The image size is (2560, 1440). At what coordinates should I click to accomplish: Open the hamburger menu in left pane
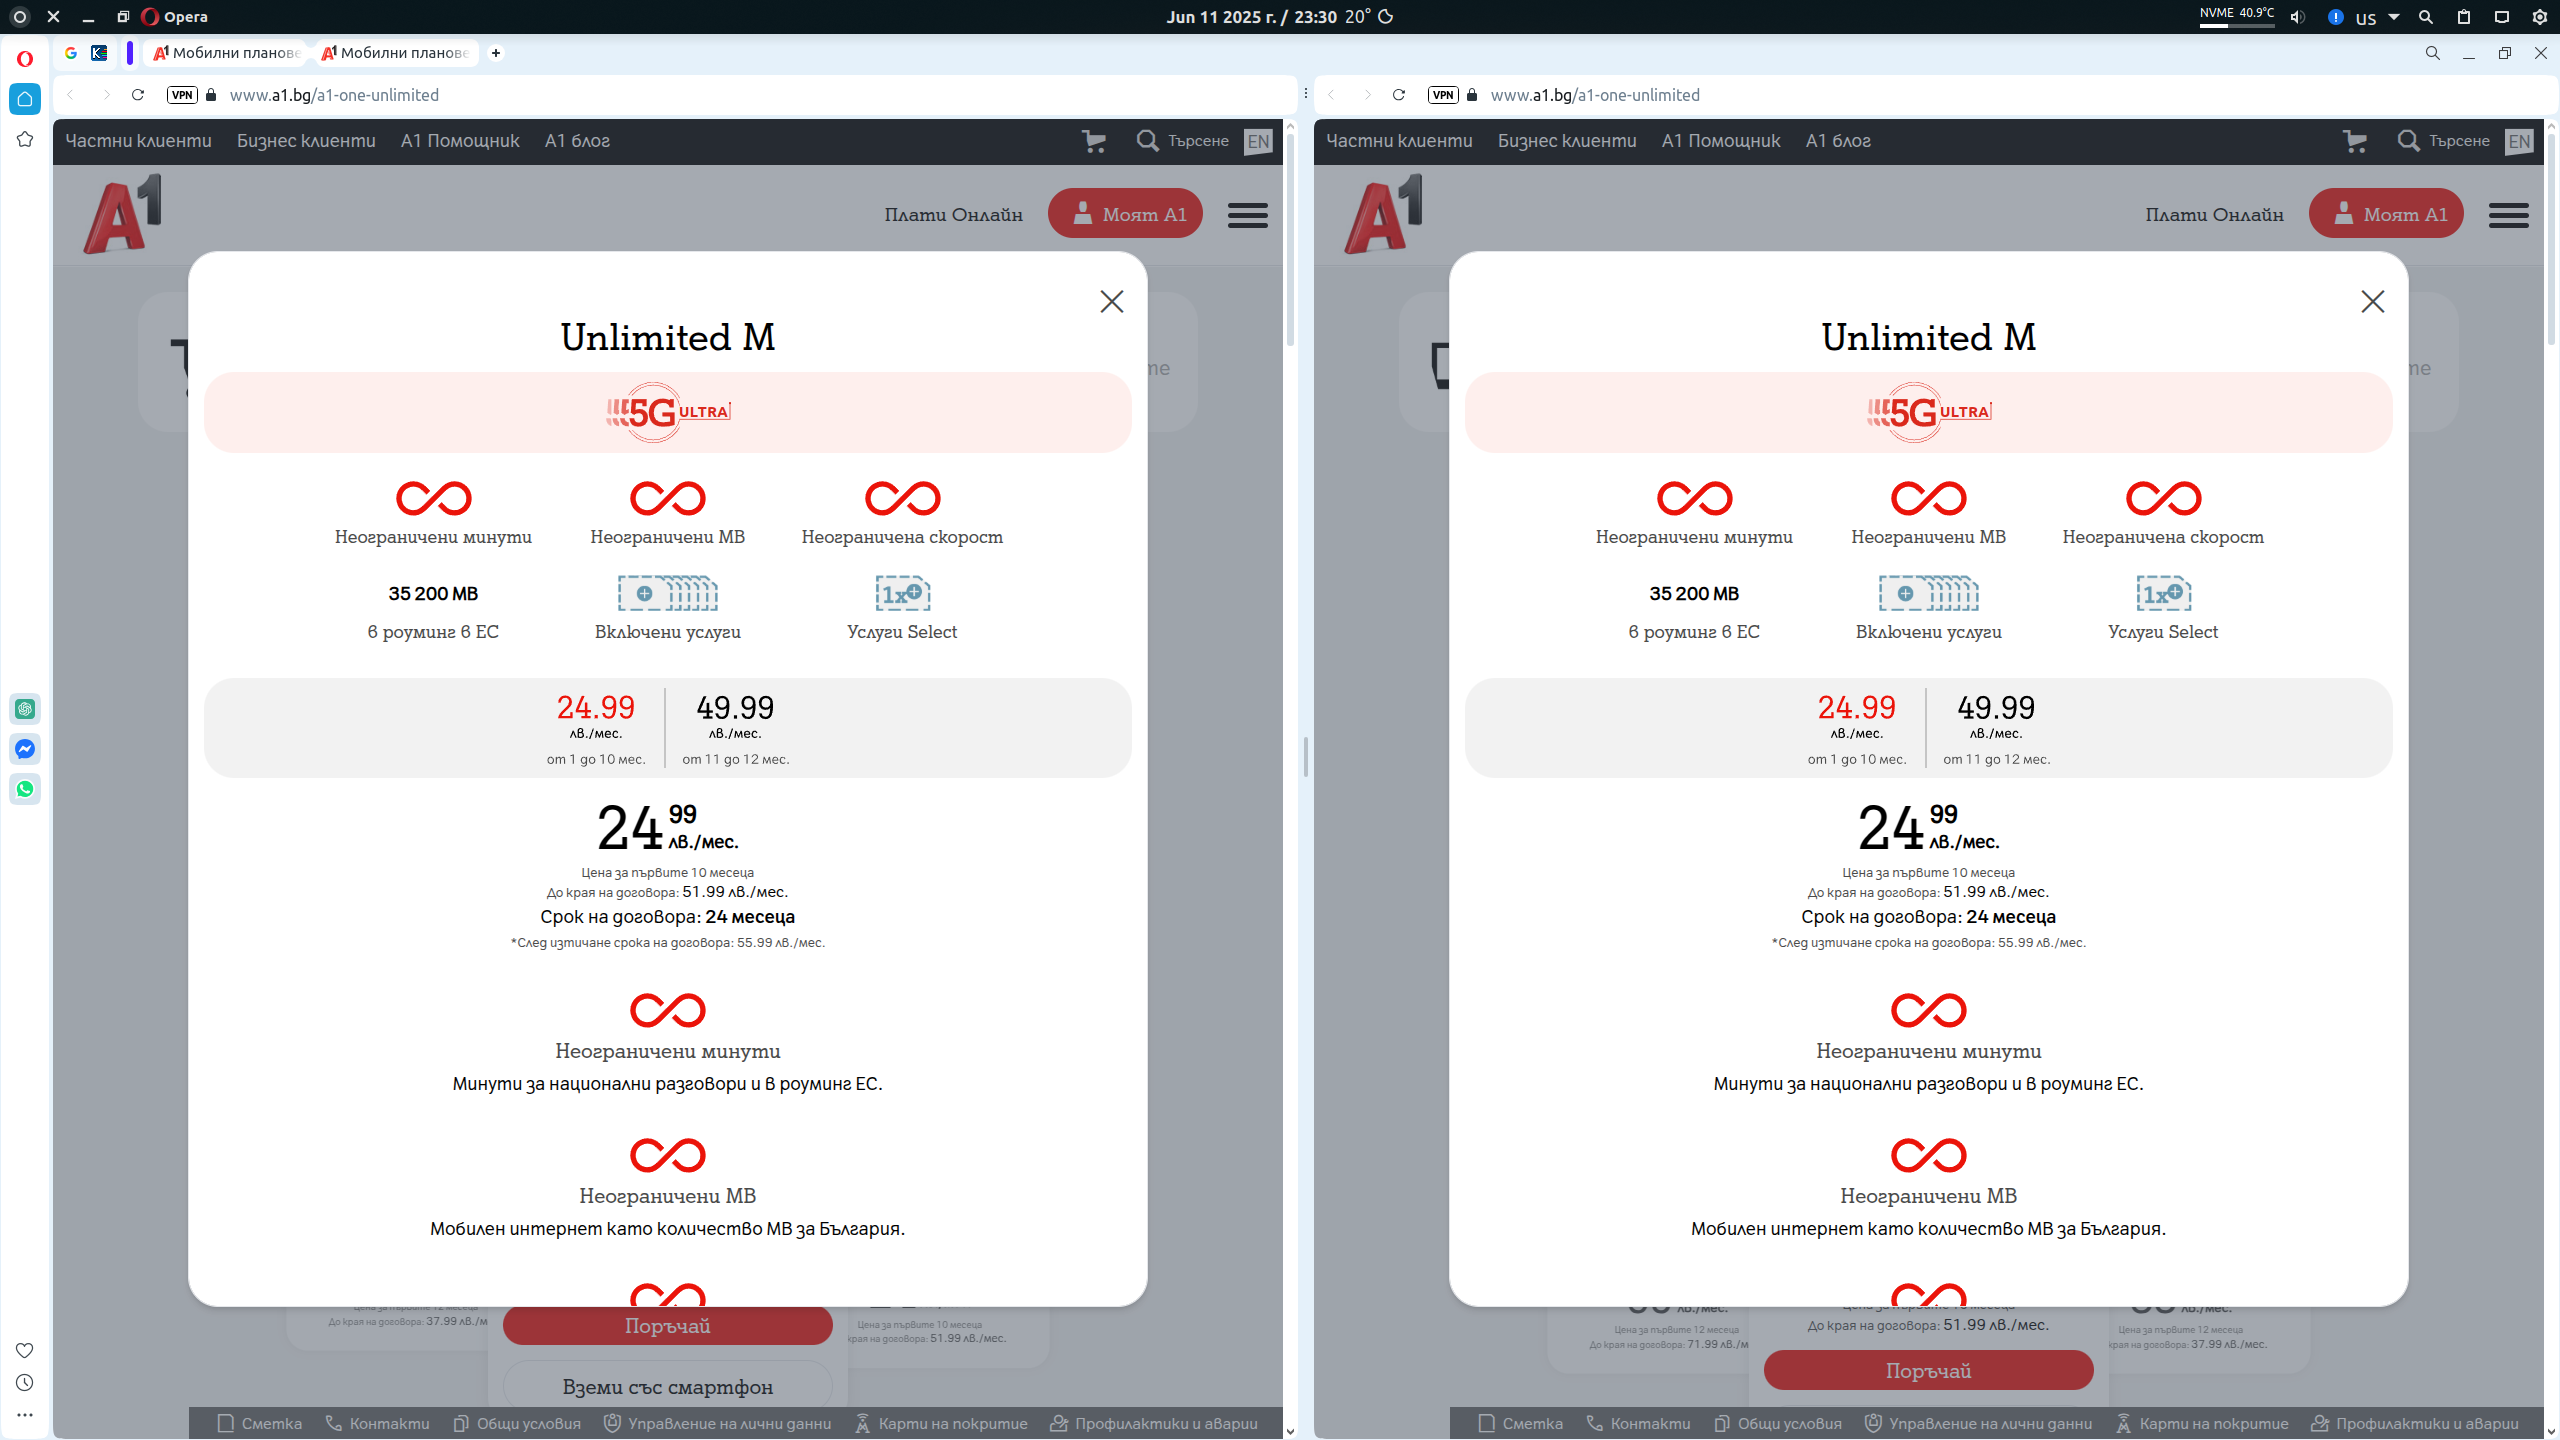pos(1248,215)
